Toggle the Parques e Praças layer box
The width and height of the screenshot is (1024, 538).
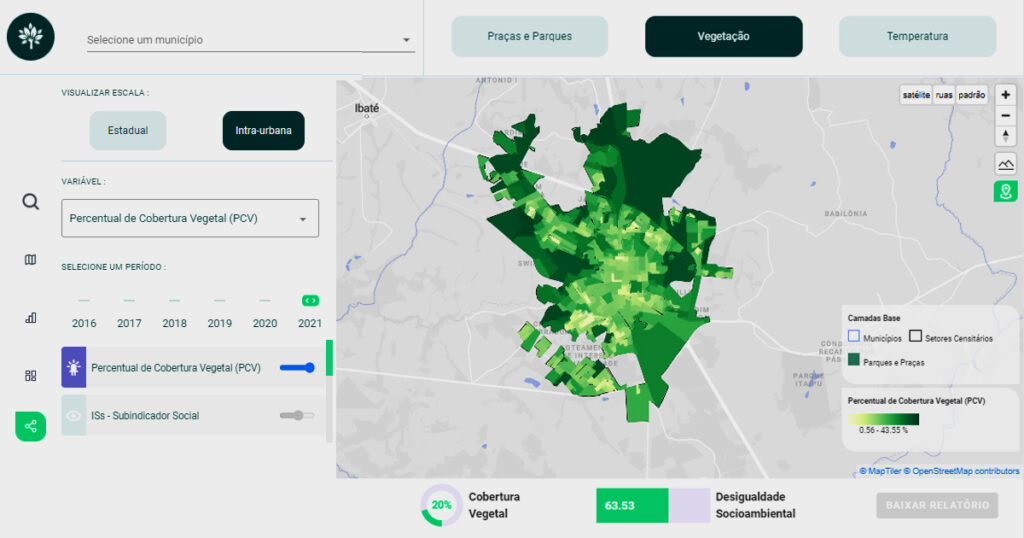point(854,360)
